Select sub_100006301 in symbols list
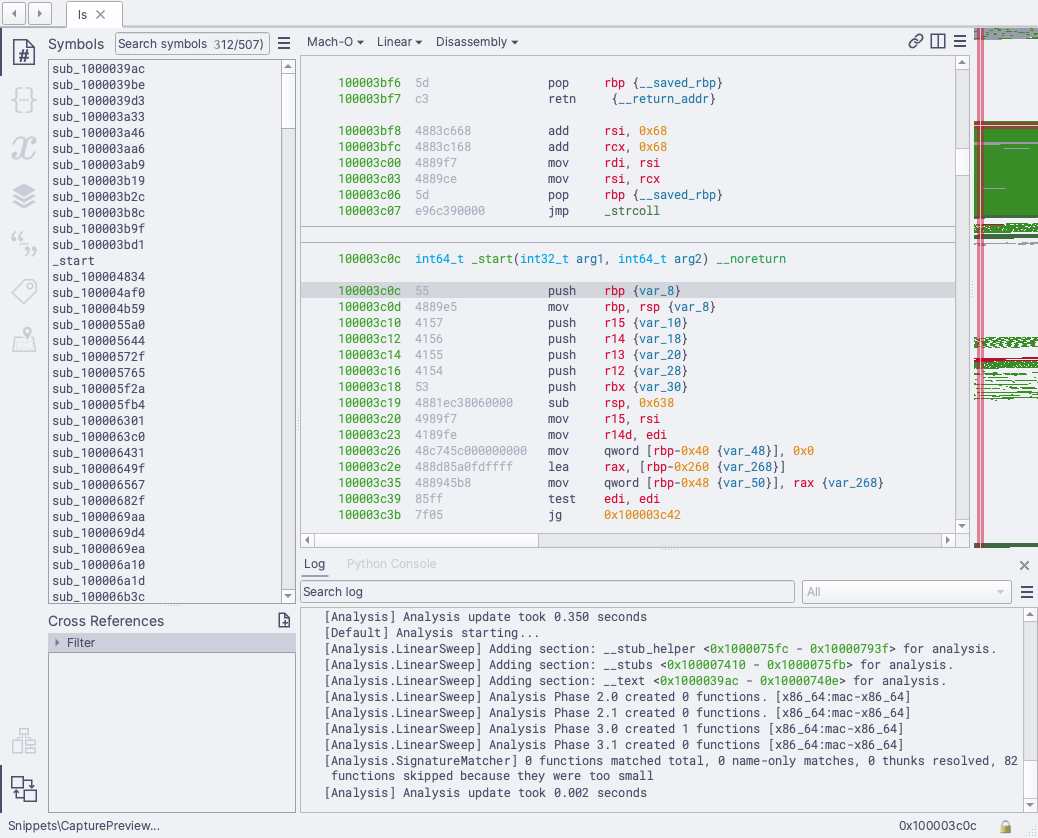 165,421
